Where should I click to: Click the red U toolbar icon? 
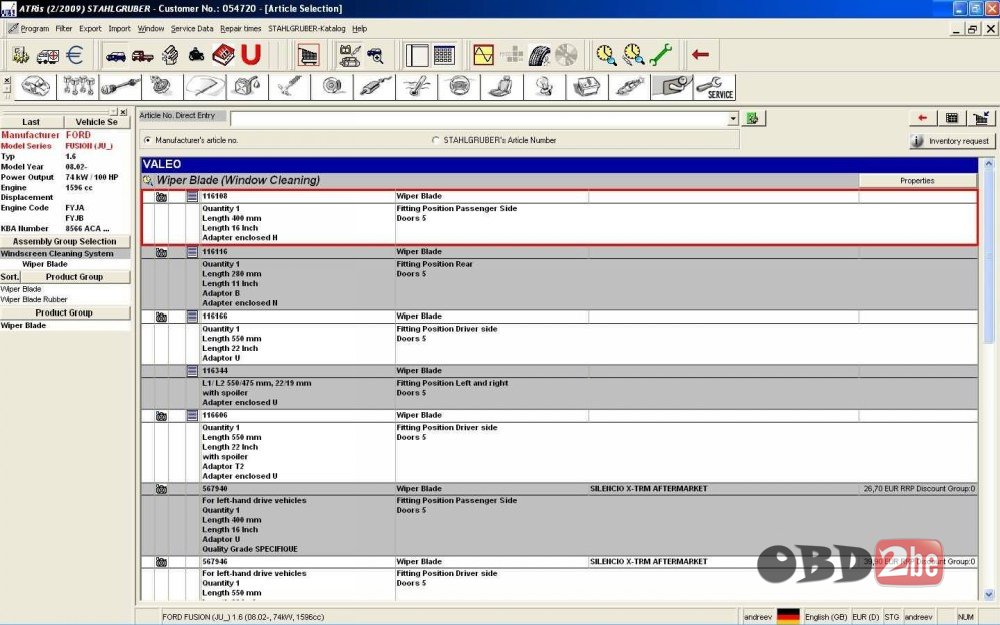251,55
